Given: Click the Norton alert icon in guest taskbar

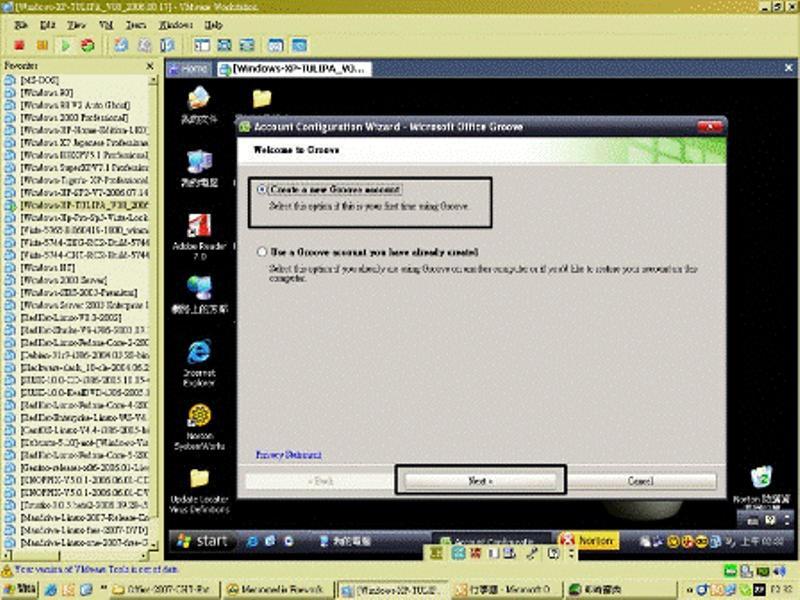Looking at the screenshot, I should (566, 539).
